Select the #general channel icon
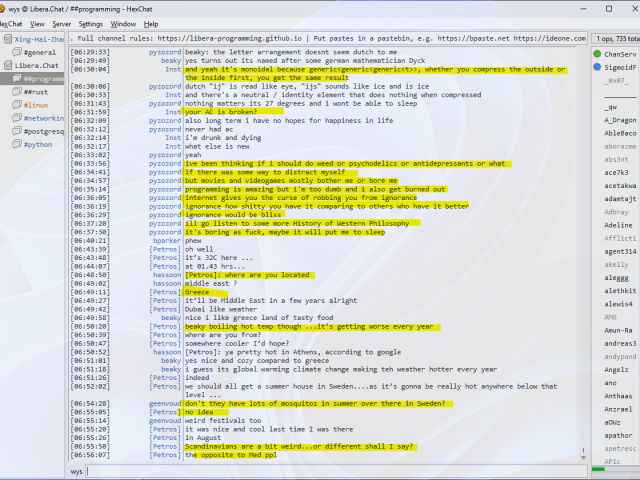 coord(15,51)
